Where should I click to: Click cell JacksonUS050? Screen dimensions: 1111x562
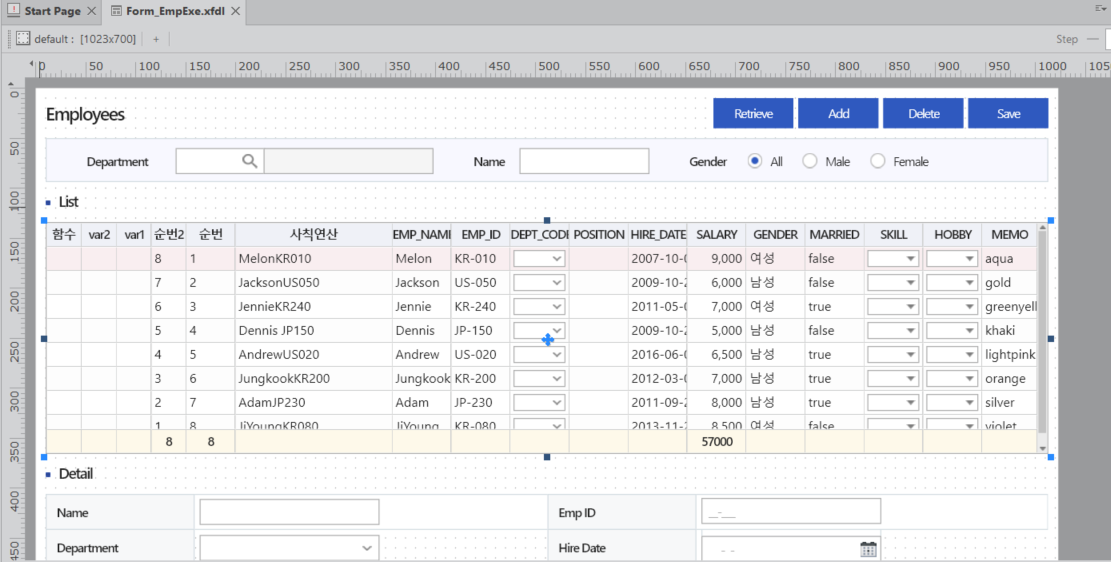tap(314, 283)
